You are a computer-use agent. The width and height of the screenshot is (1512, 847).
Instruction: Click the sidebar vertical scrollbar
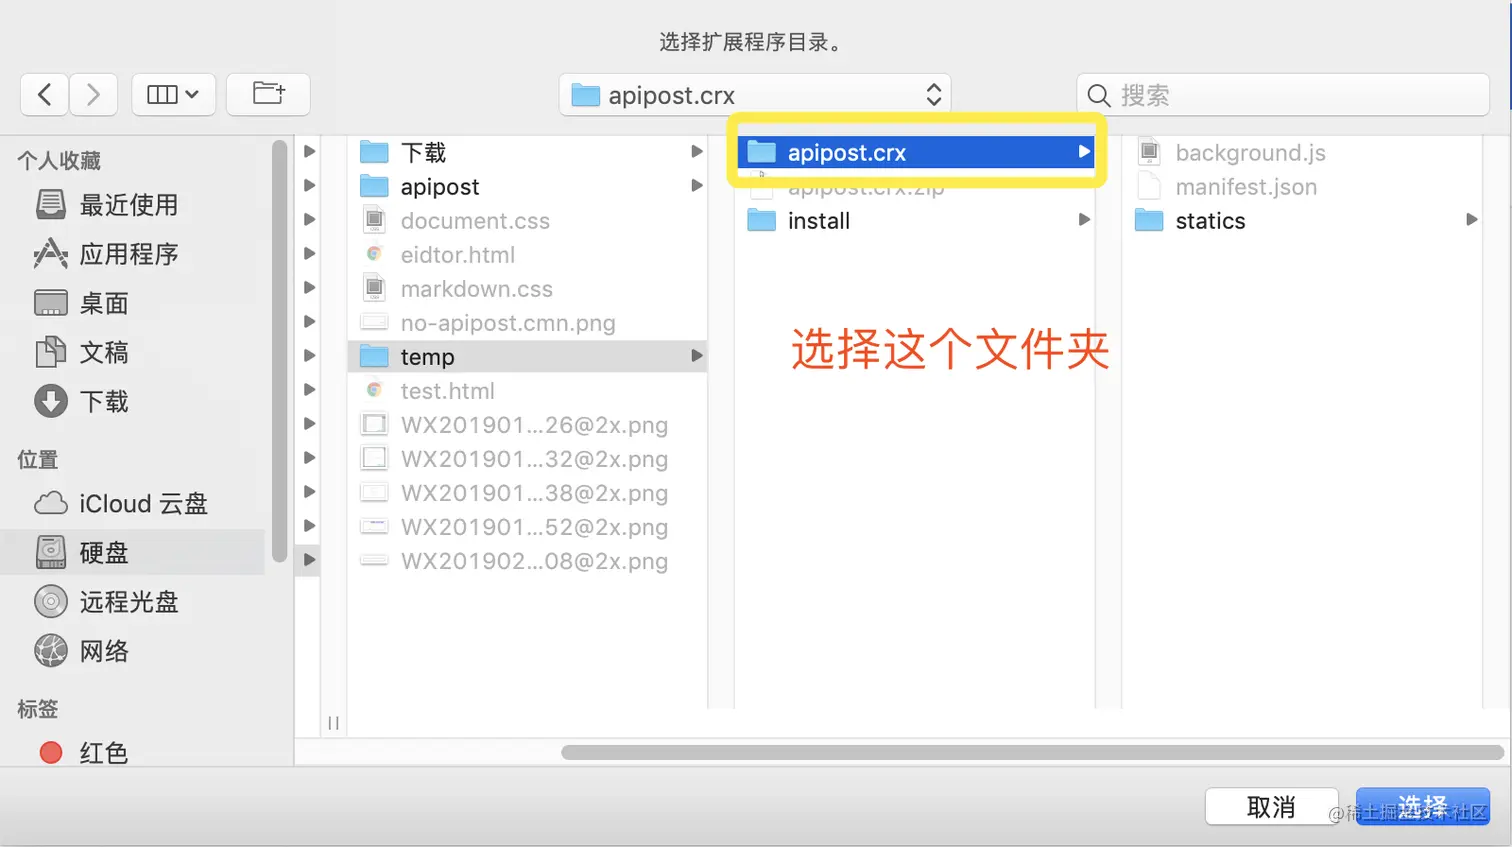point(279,350)
